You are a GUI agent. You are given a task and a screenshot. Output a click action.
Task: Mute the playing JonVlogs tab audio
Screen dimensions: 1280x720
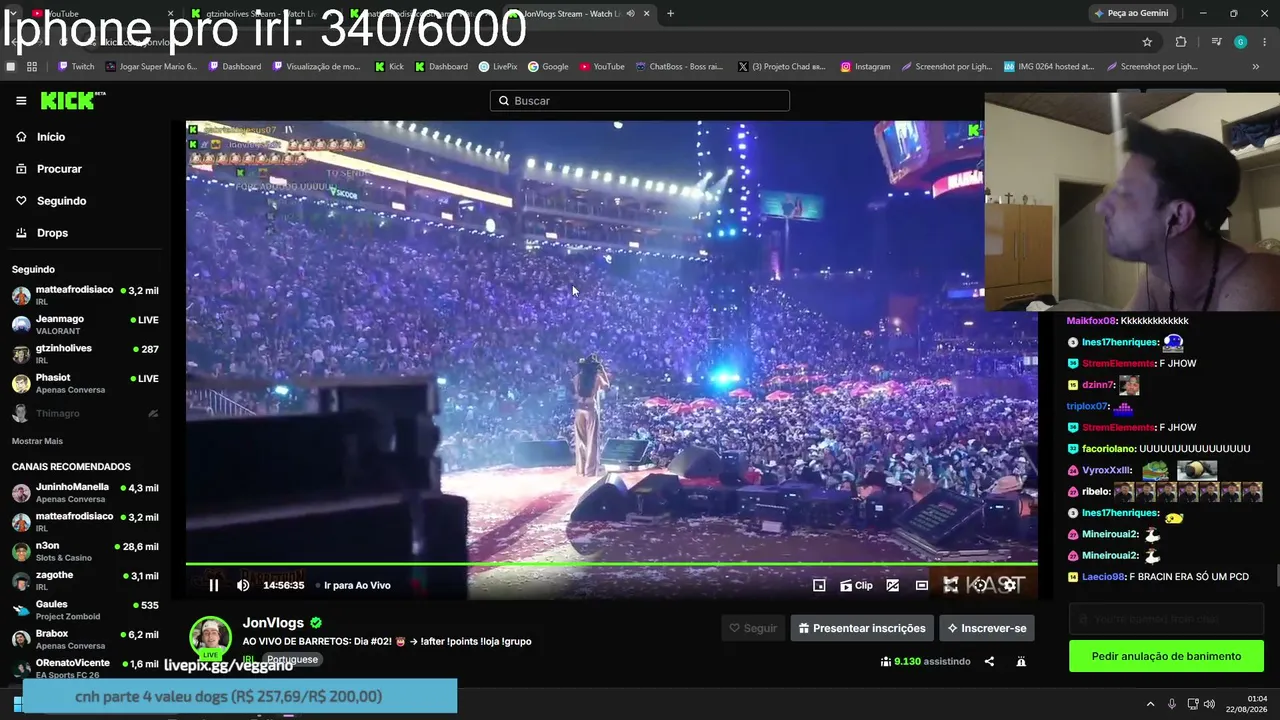tap(630, 13)
